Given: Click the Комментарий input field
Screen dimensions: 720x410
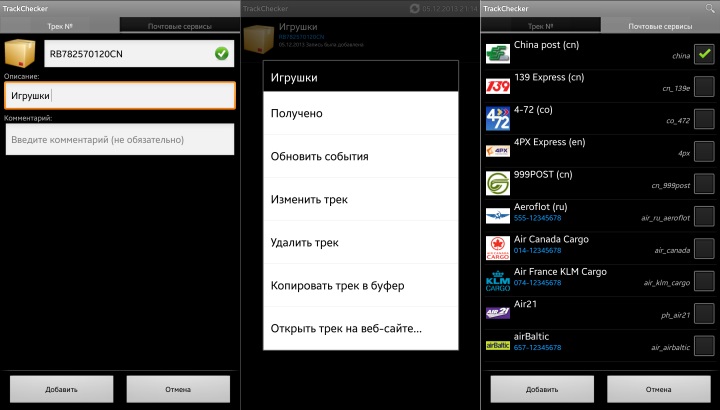Looking at the screenshot, I should [x=120, y=139].
